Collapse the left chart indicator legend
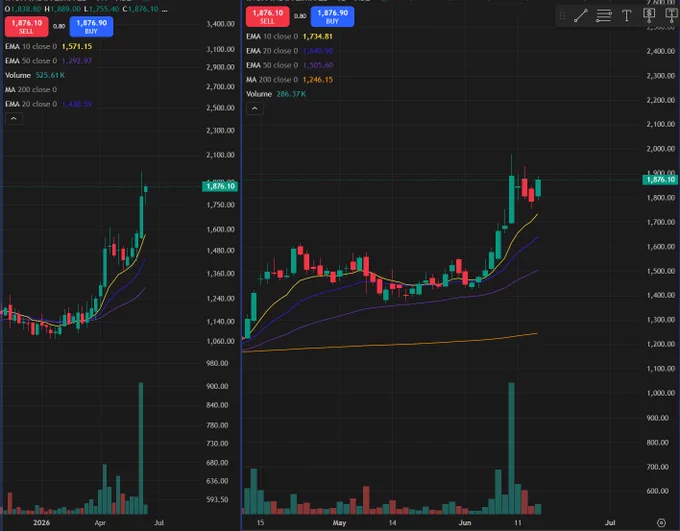Viewport: 680px width, 531px height. 14,118
